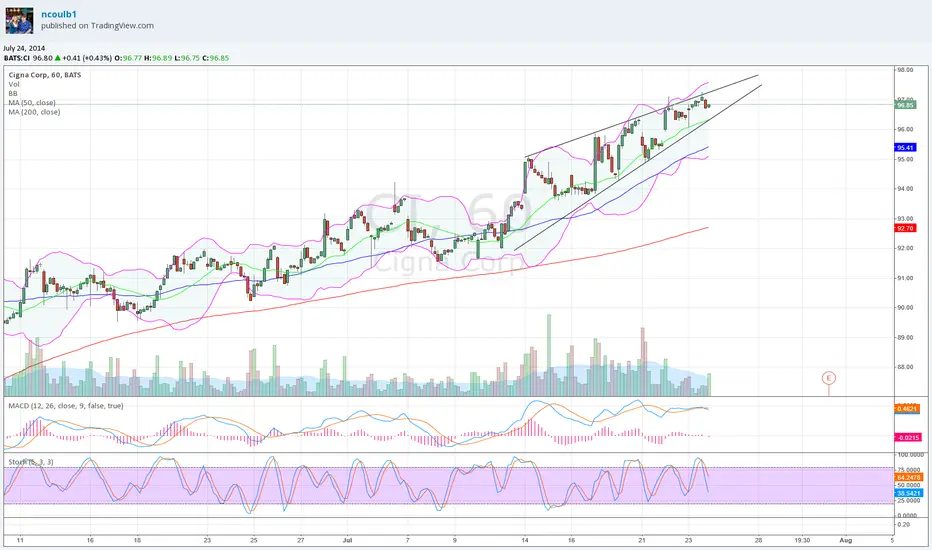932x550 pixels.
Task: Select the Vol indicator label
Action: [13, 84]
